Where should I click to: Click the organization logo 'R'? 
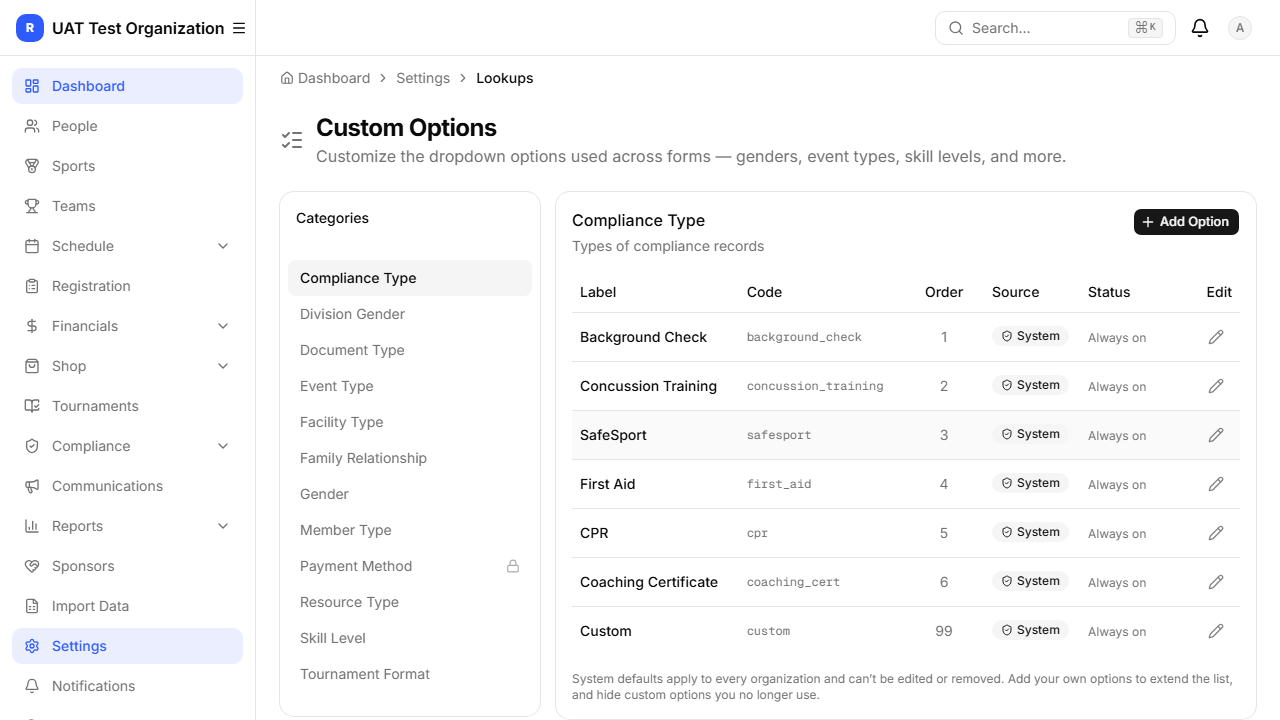(30, 28)
